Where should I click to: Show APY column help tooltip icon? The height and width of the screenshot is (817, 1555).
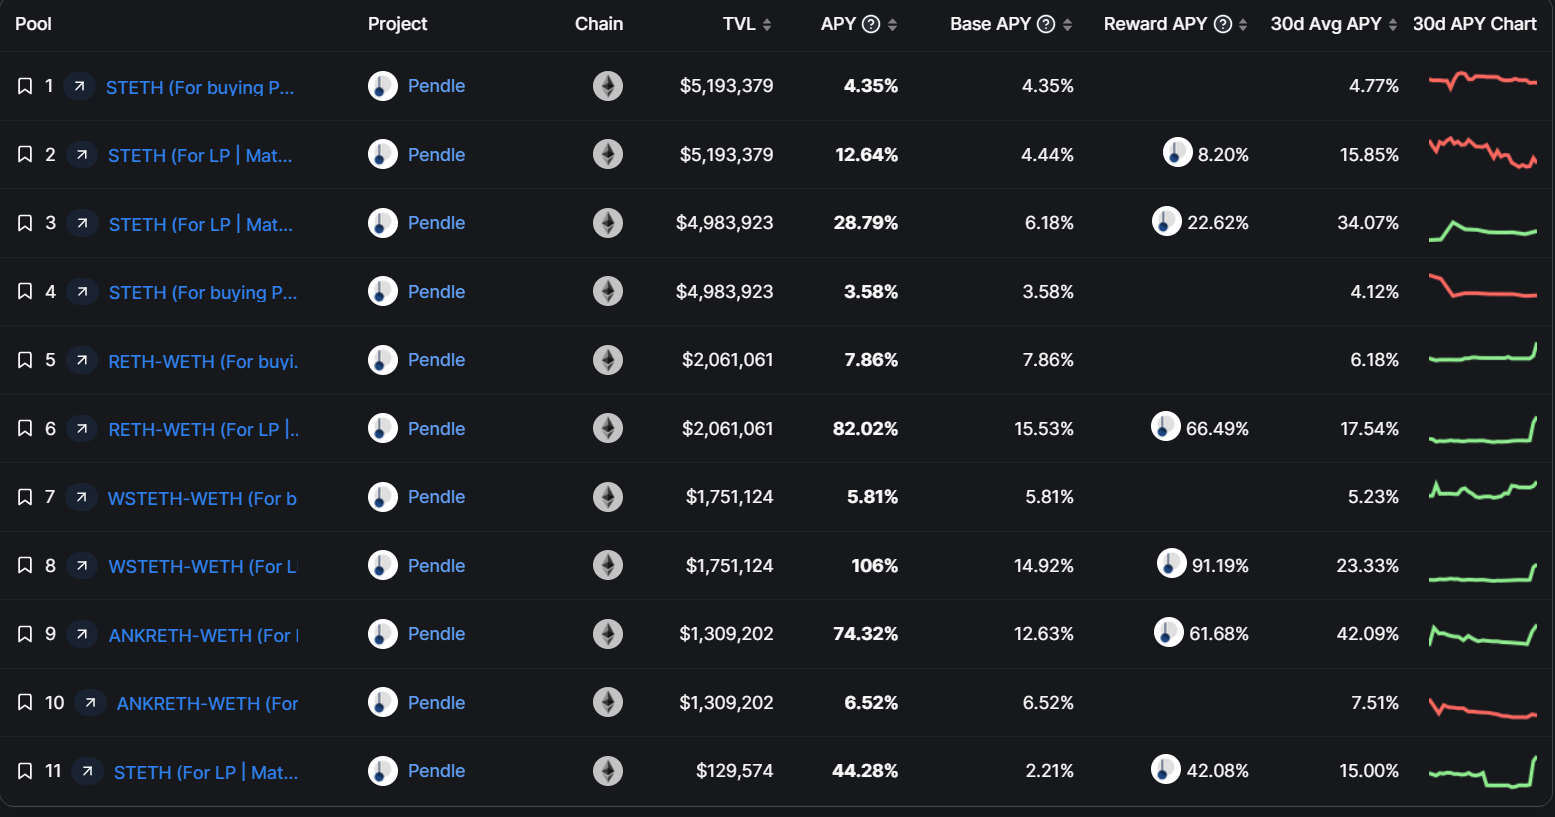click(871, 24)
